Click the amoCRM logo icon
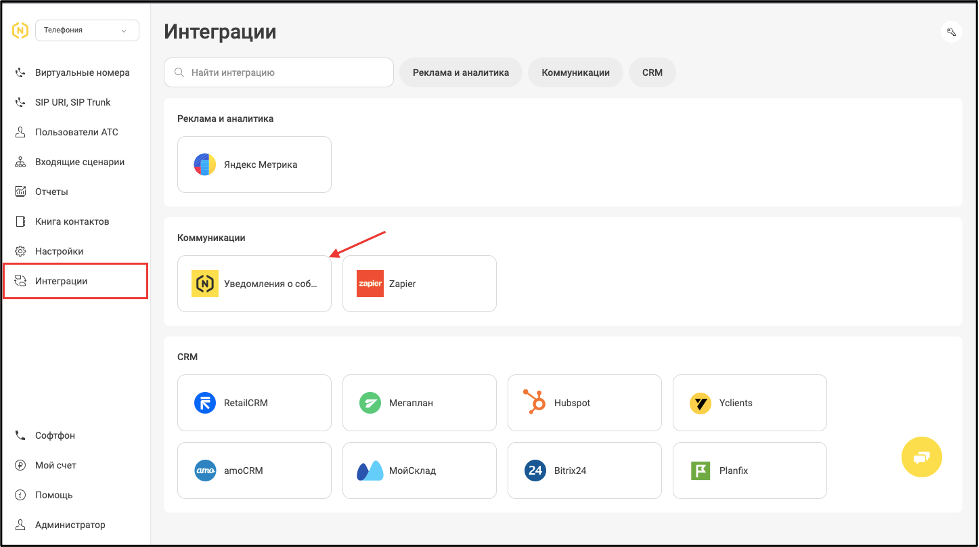This screenshot has height=547, width=979. [205, 470]
